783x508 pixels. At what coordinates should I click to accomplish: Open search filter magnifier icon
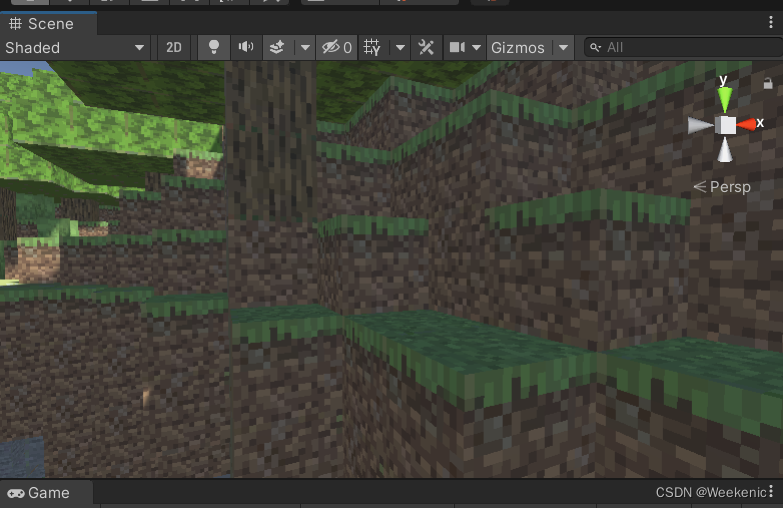(x=596, y=47)
